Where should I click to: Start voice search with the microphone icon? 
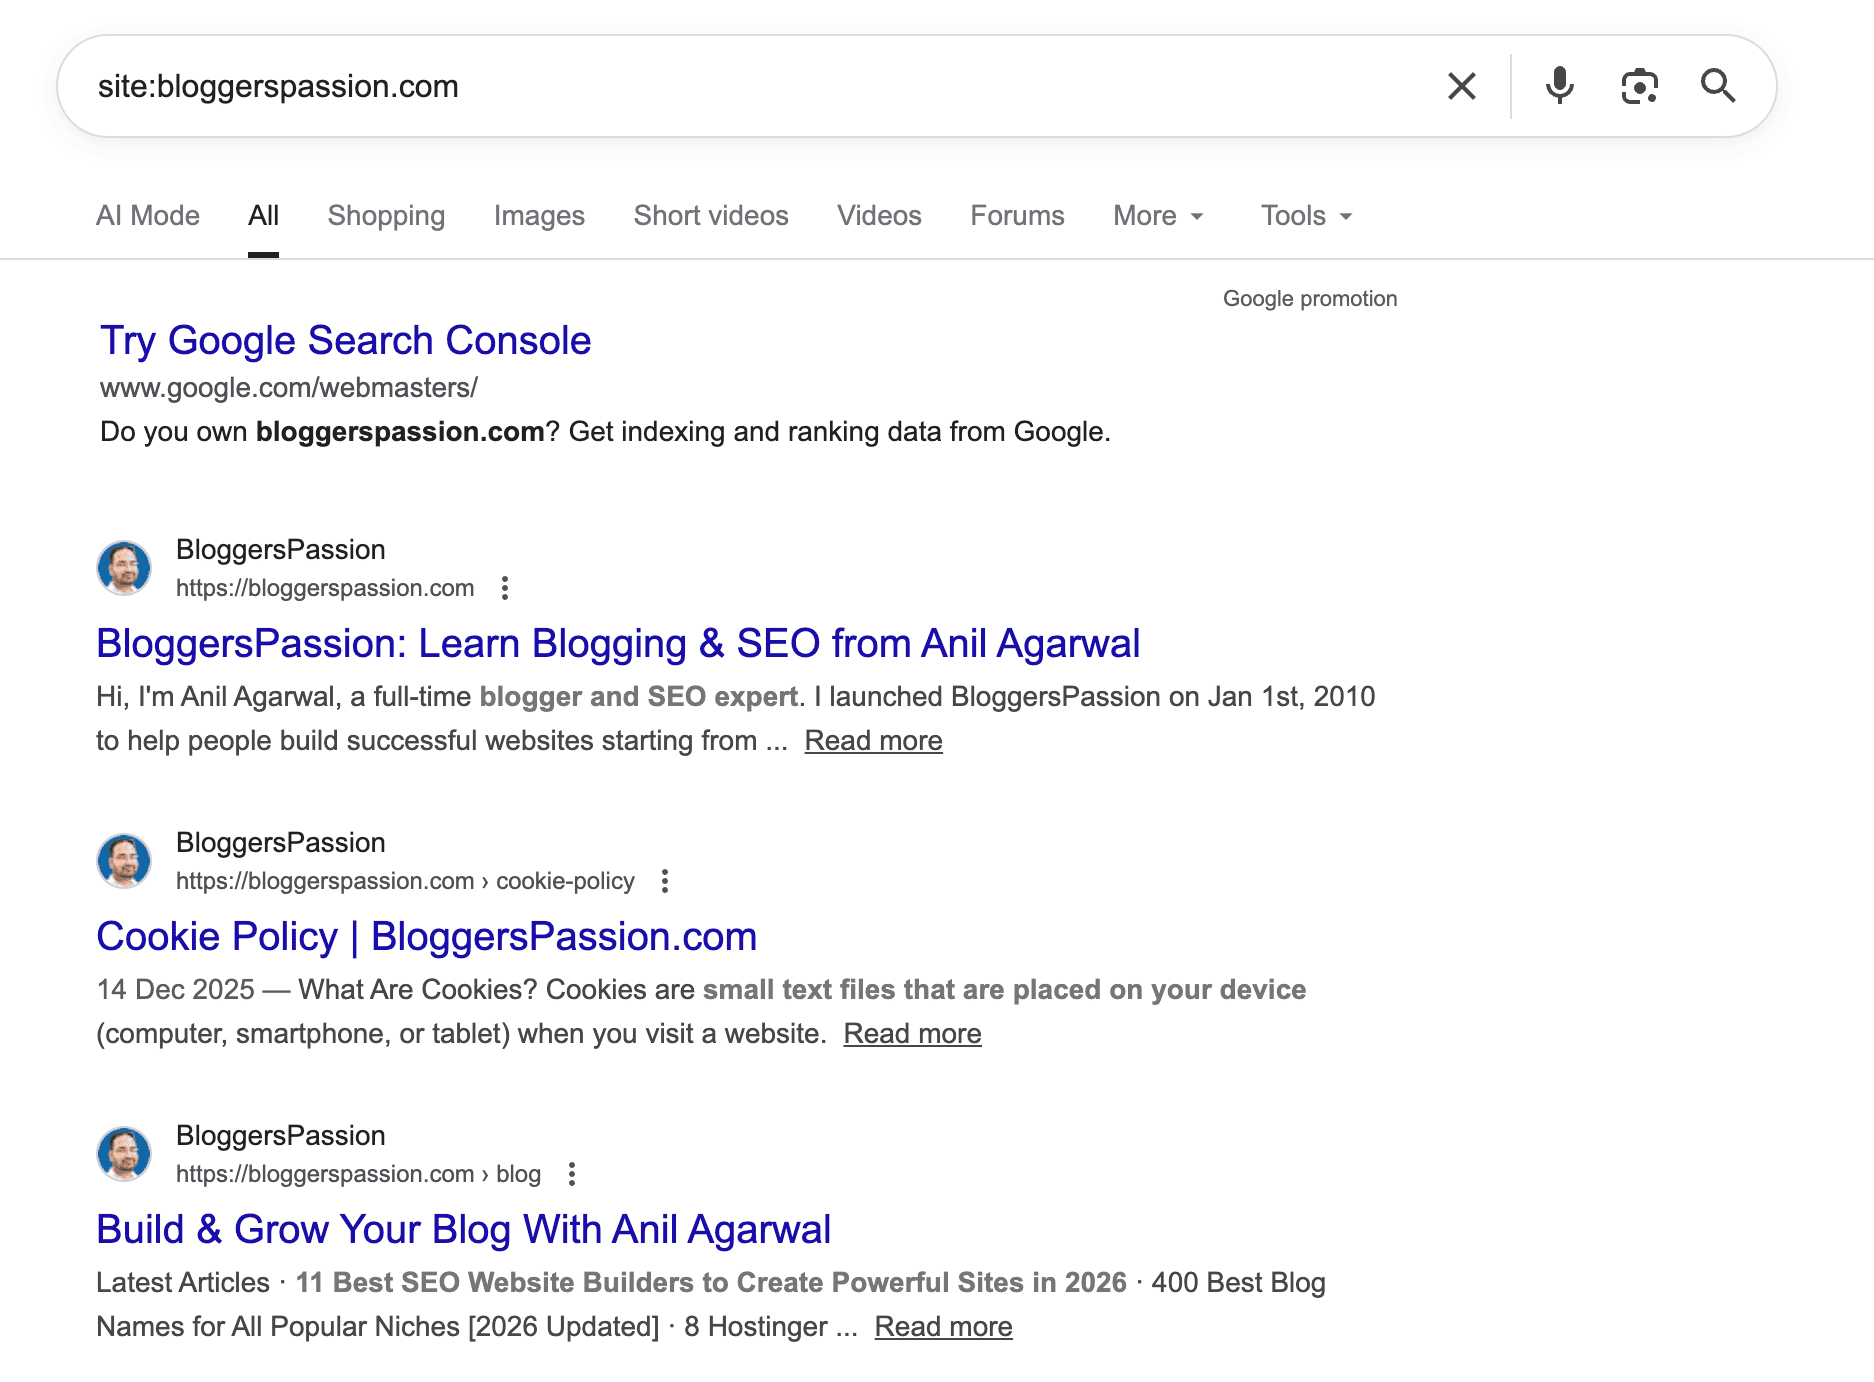1557,86
